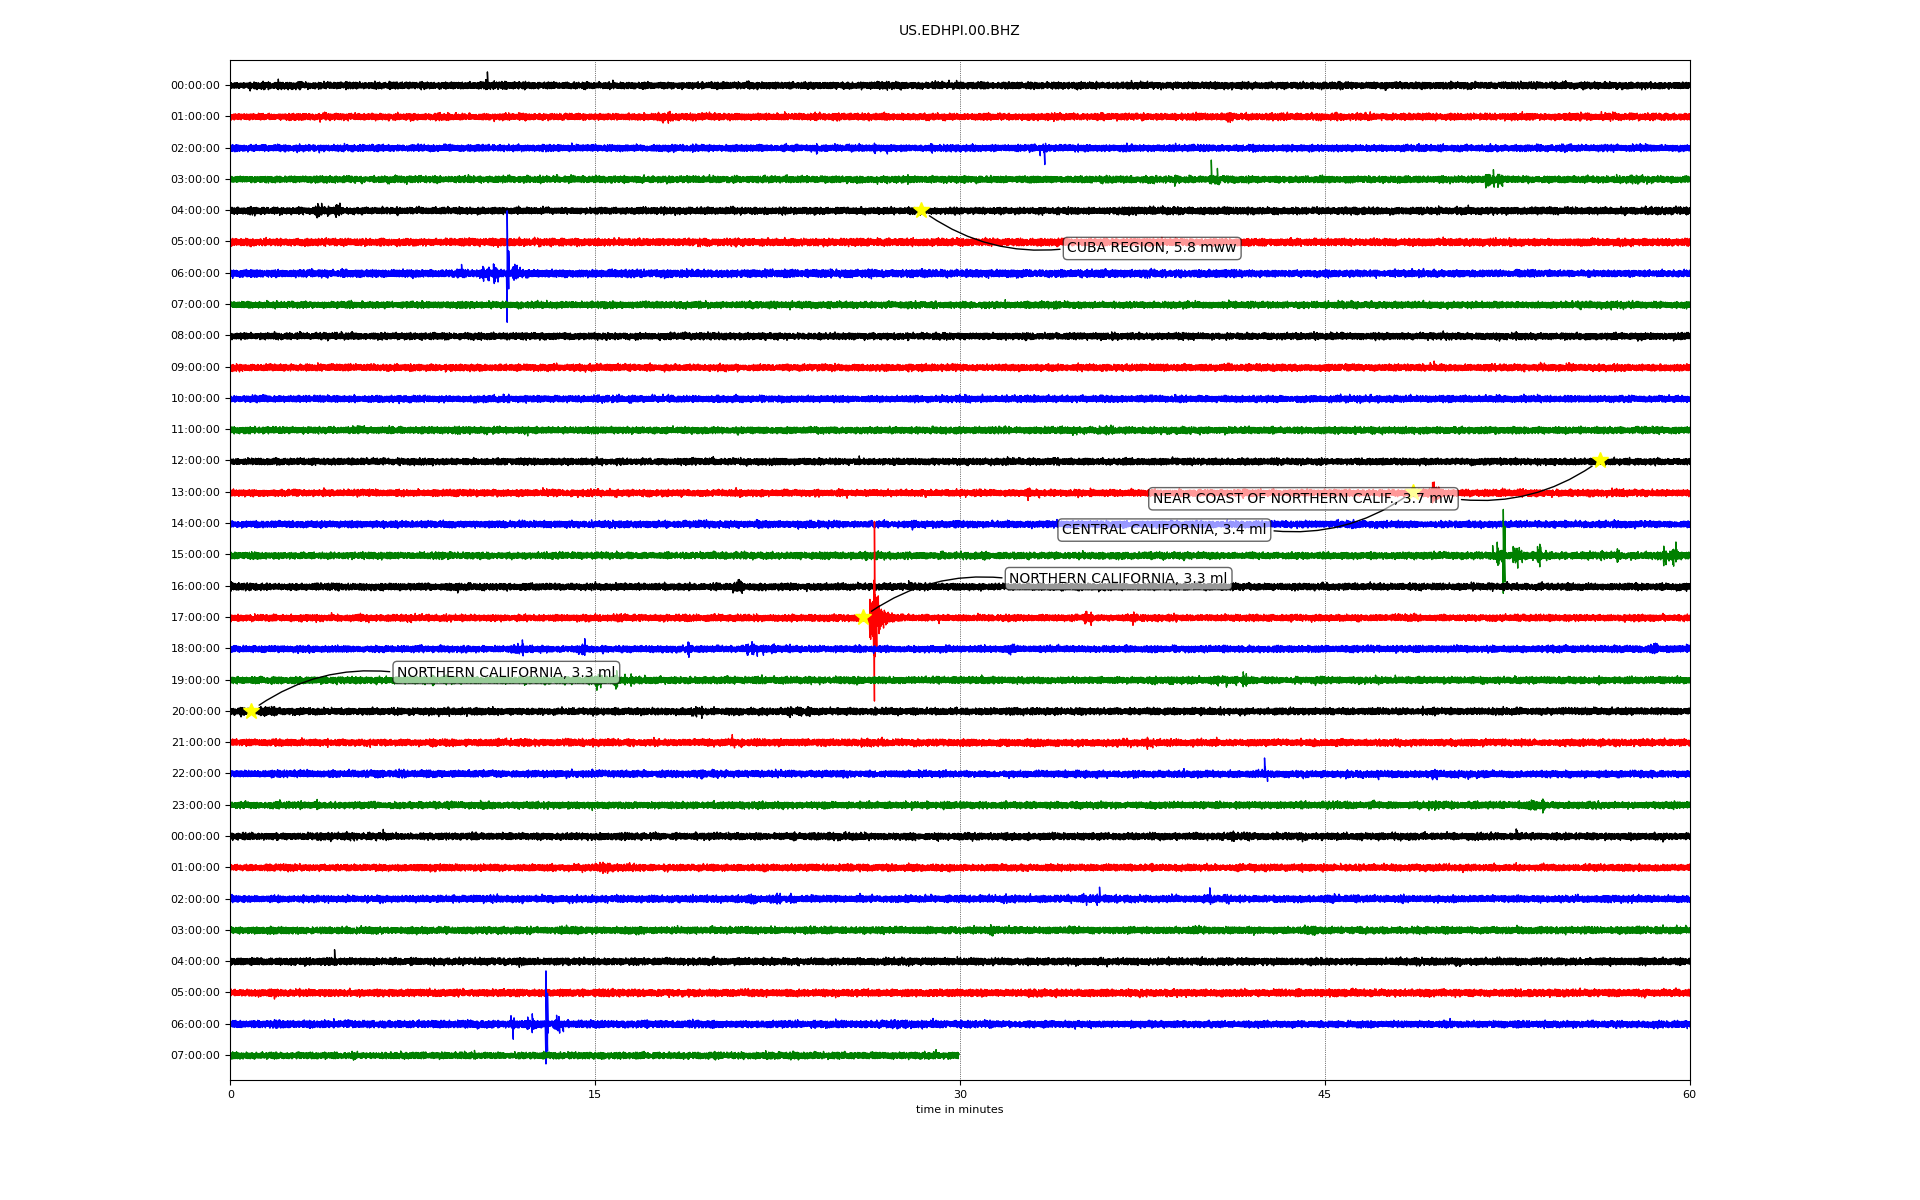Click the Cuba Region earthquake star marker
Screen dimensions: 1920x1200
(921, 210)
